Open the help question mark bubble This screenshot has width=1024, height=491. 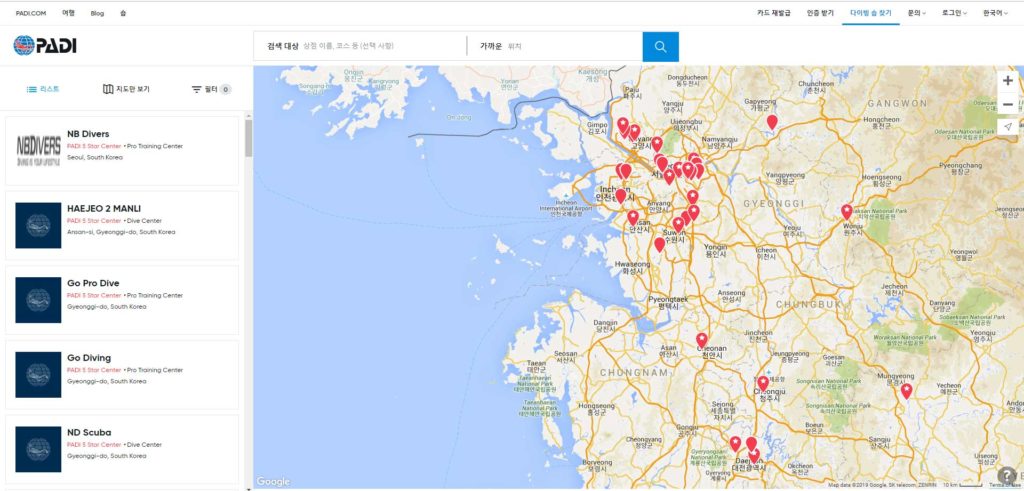tap(1005, 475)
